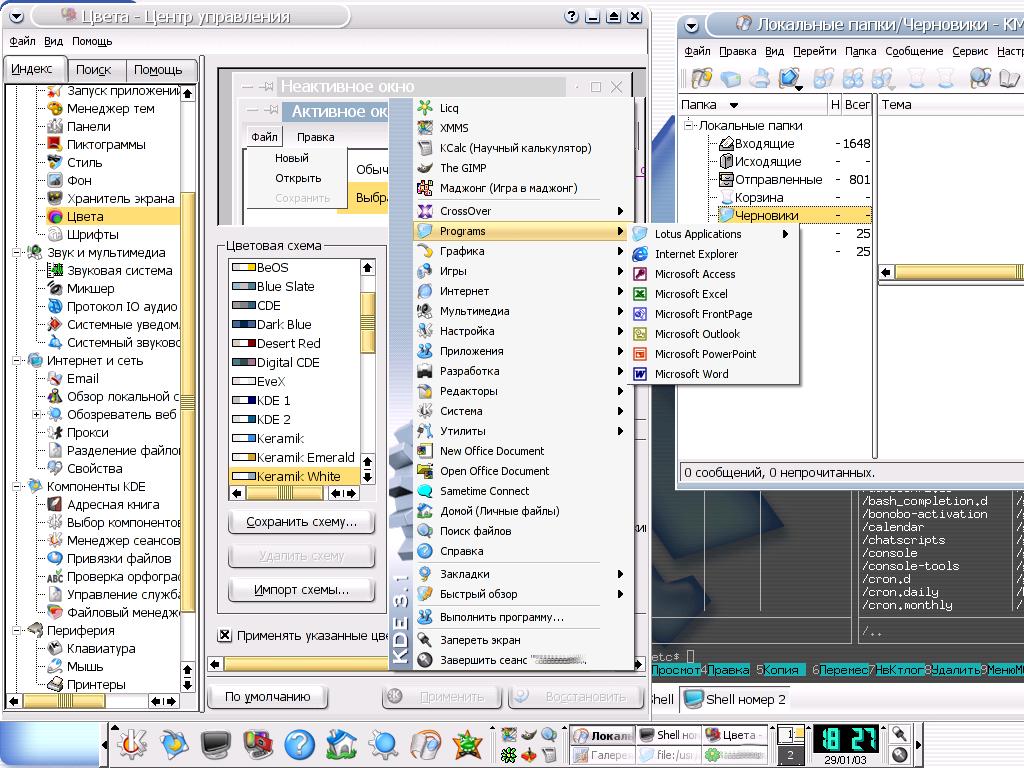Click the KMail new message toolbar icon
This screenshot has width=1024, height=768.
(702, 78)
